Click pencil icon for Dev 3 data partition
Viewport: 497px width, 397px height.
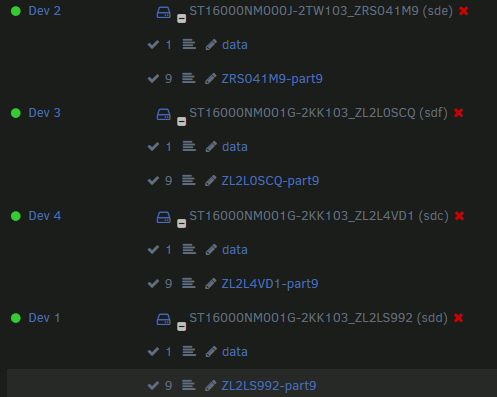point(211,147)
